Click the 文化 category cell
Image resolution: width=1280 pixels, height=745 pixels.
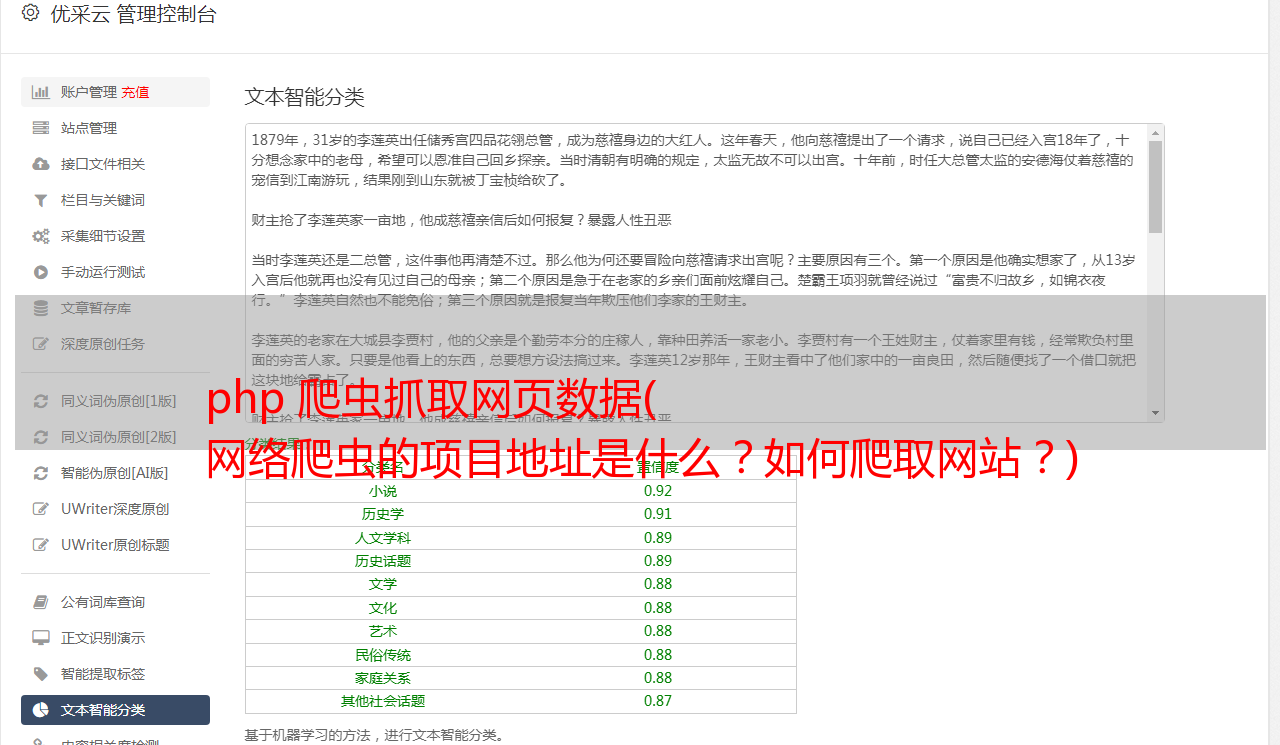383,608
